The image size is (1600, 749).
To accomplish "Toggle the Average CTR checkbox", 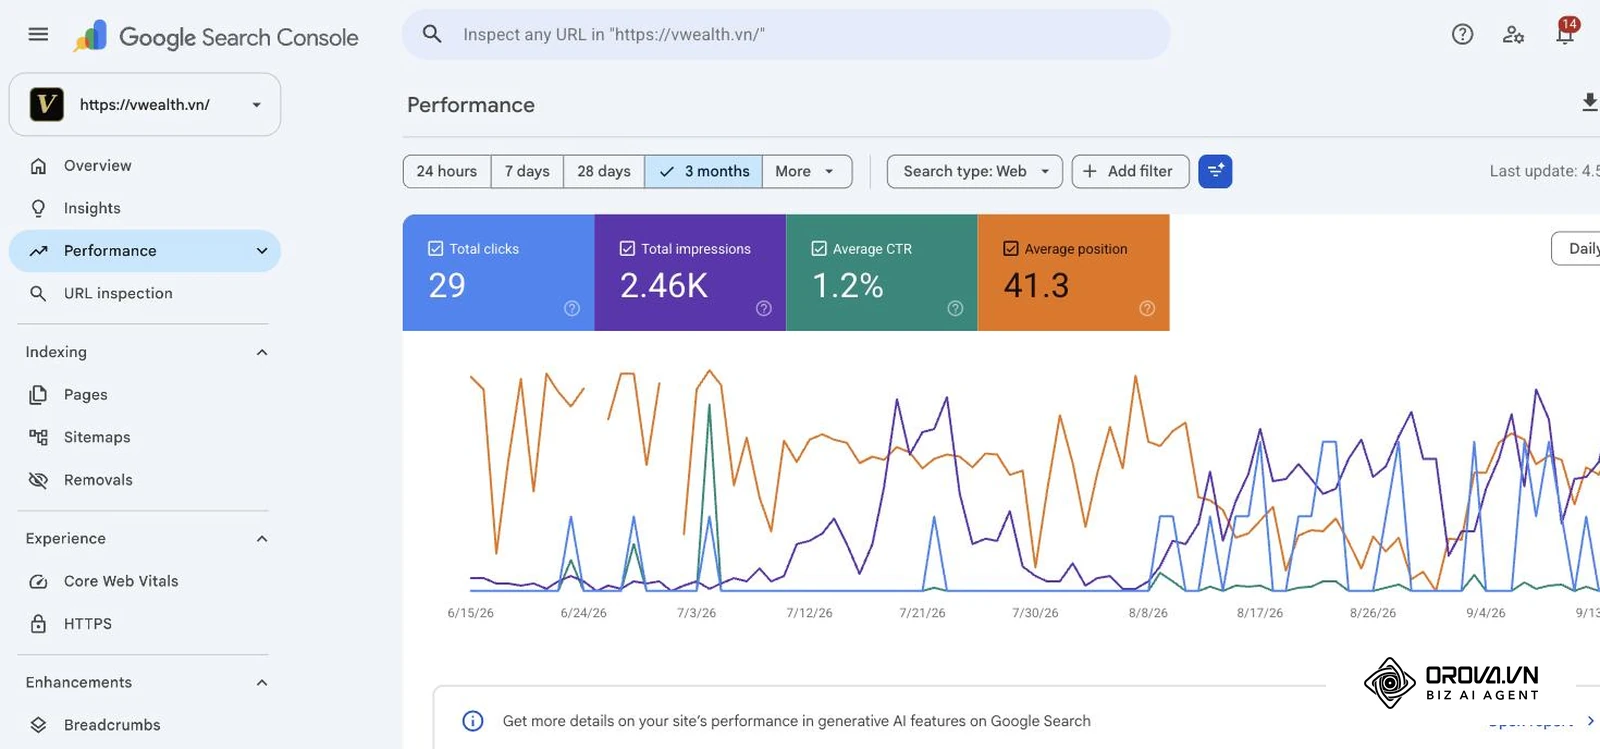I will pos(819,248).
